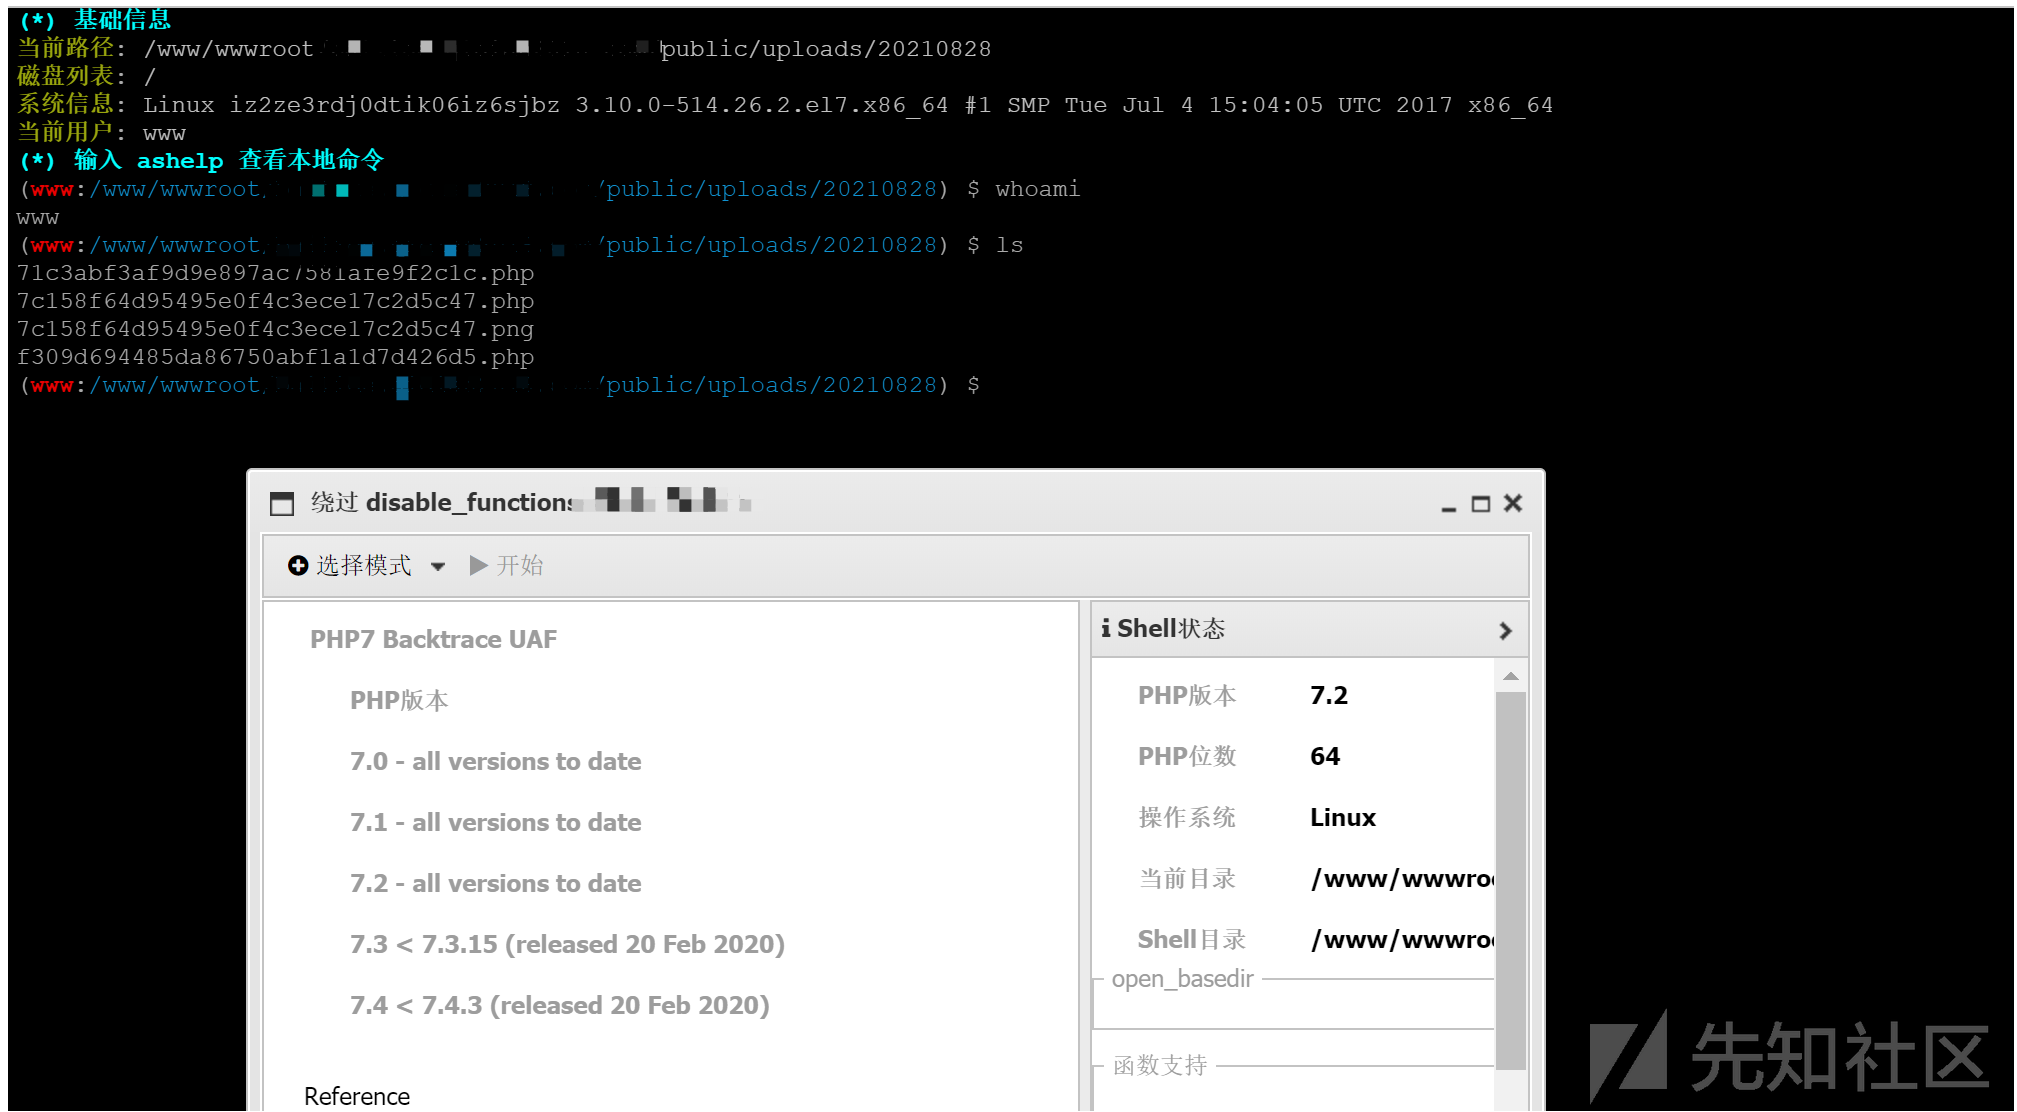Screen dimensions: 2017x1112
Task: Click the Shell状态 panel header title
Action: coord(1170,629)
